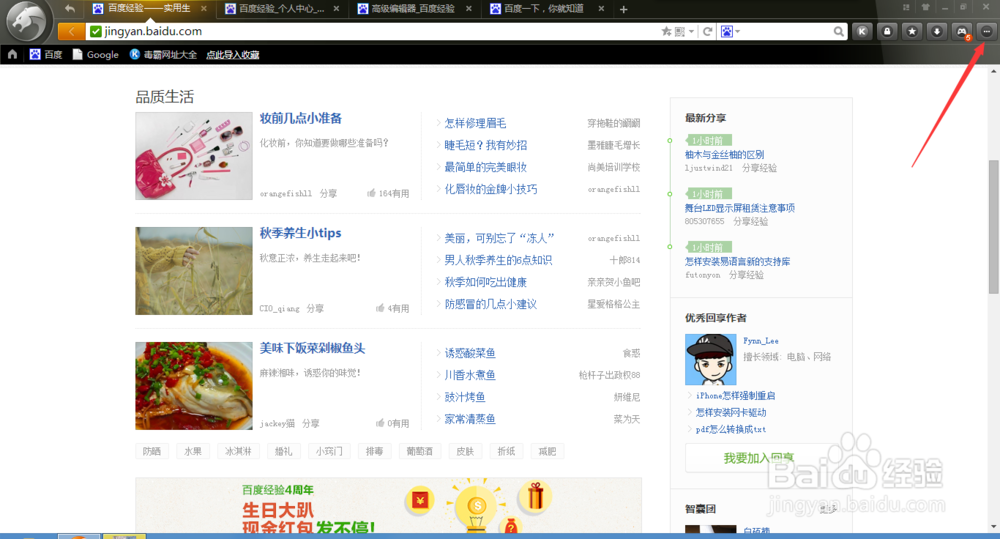Open 怎样修理眉毛 link

[475, 123]
